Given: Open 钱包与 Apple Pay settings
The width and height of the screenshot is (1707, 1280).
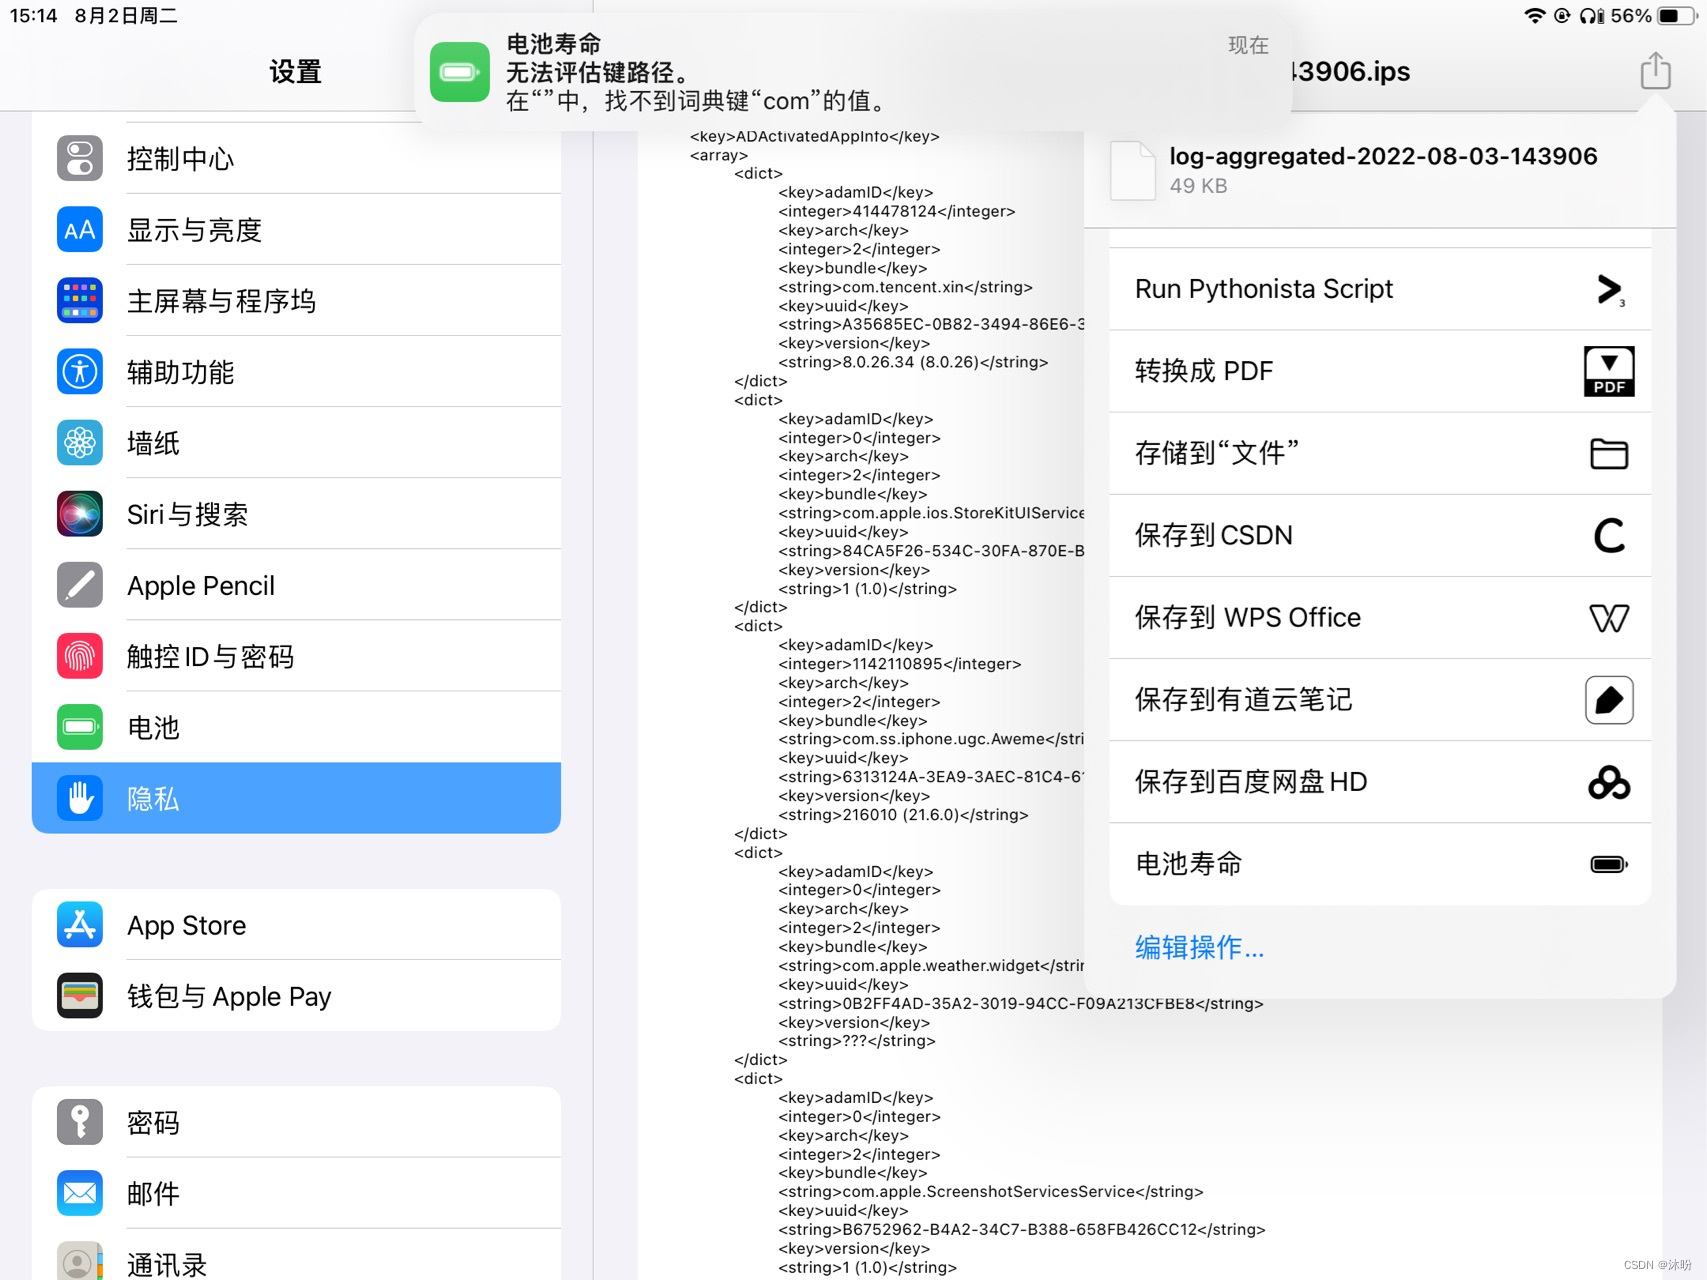Looking at the screenshot, I should [x=230, y=996].
